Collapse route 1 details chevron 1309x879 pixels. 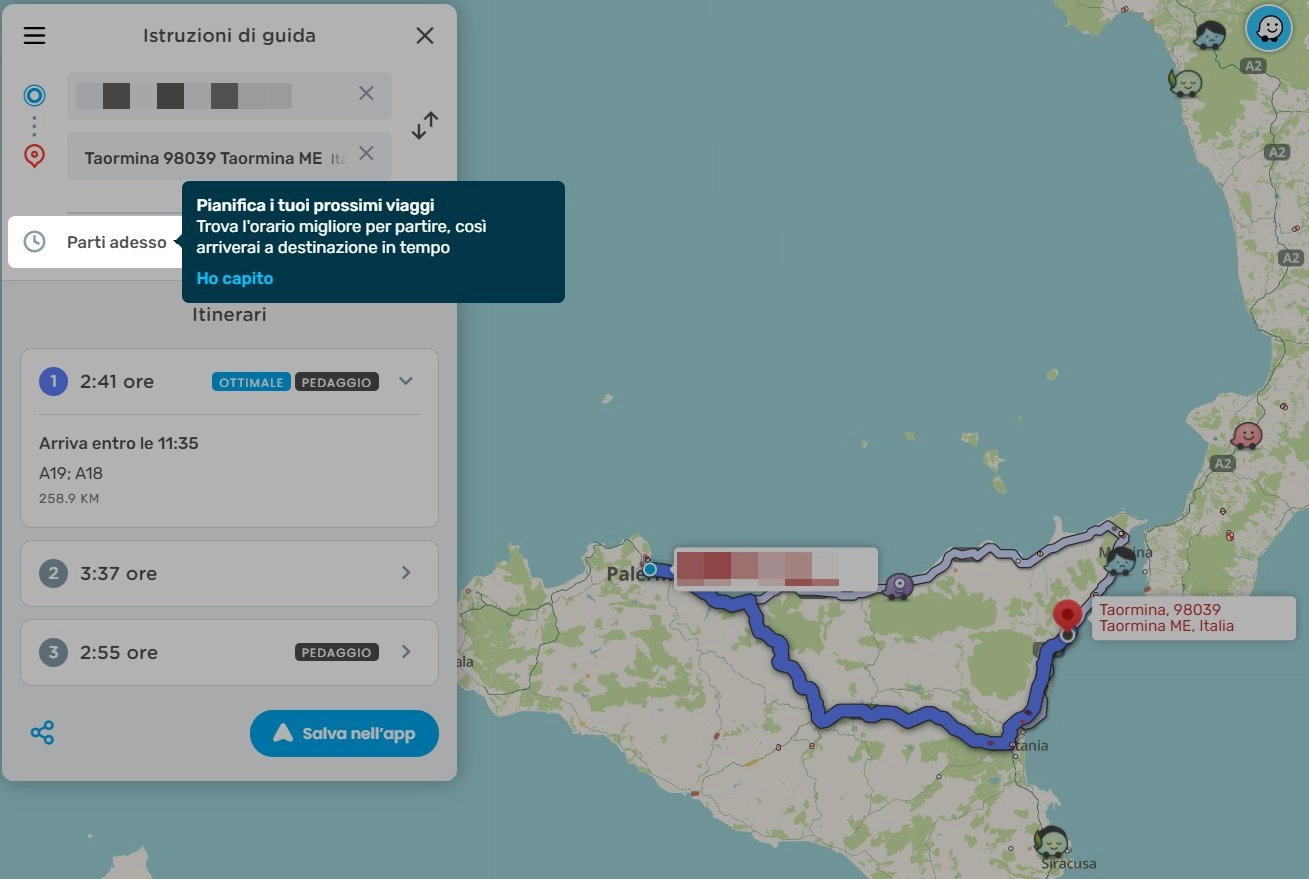tap(405, 381)
